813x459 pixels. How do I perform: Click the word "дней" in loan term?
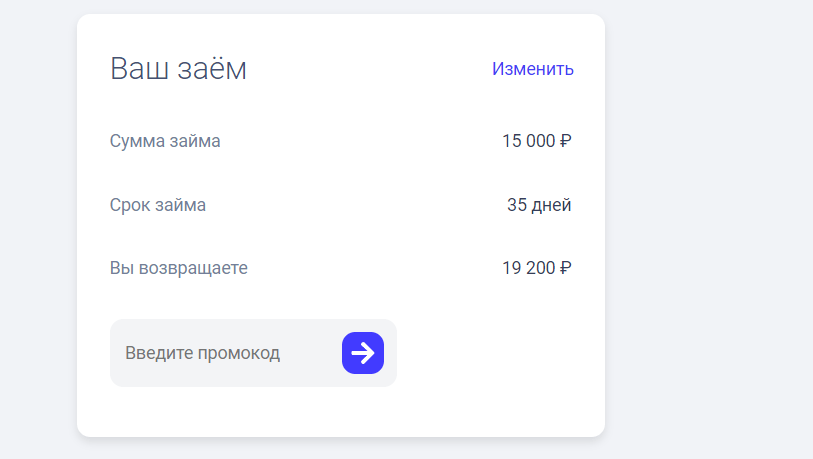click(552, 205)
